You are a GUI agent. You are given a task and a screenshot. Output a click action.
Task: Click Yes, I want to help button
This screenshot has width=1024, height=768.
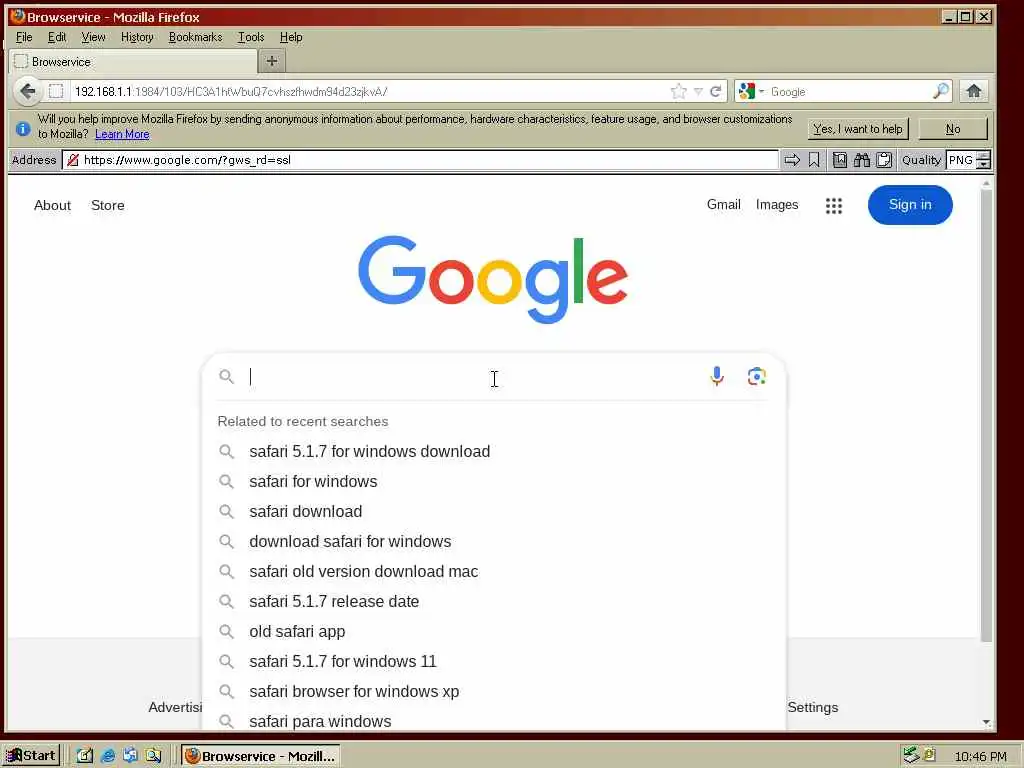coord(857,129)
